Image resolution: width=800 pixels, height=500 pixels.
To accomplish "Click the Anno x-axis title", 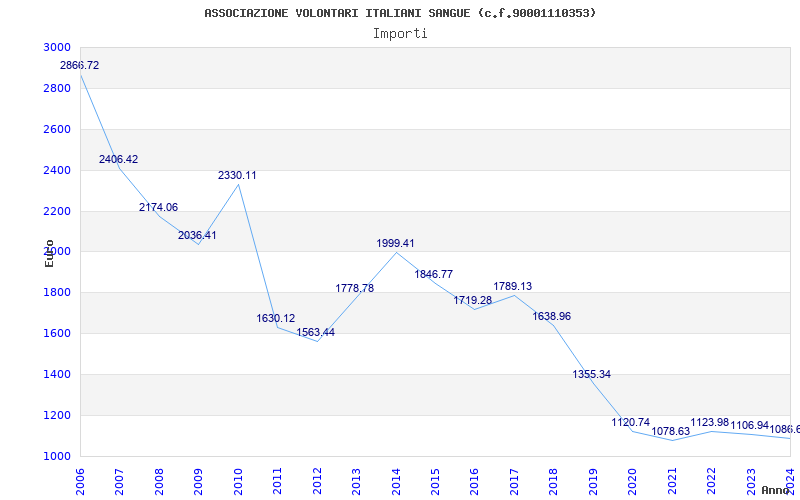I will tap(774, 490).
